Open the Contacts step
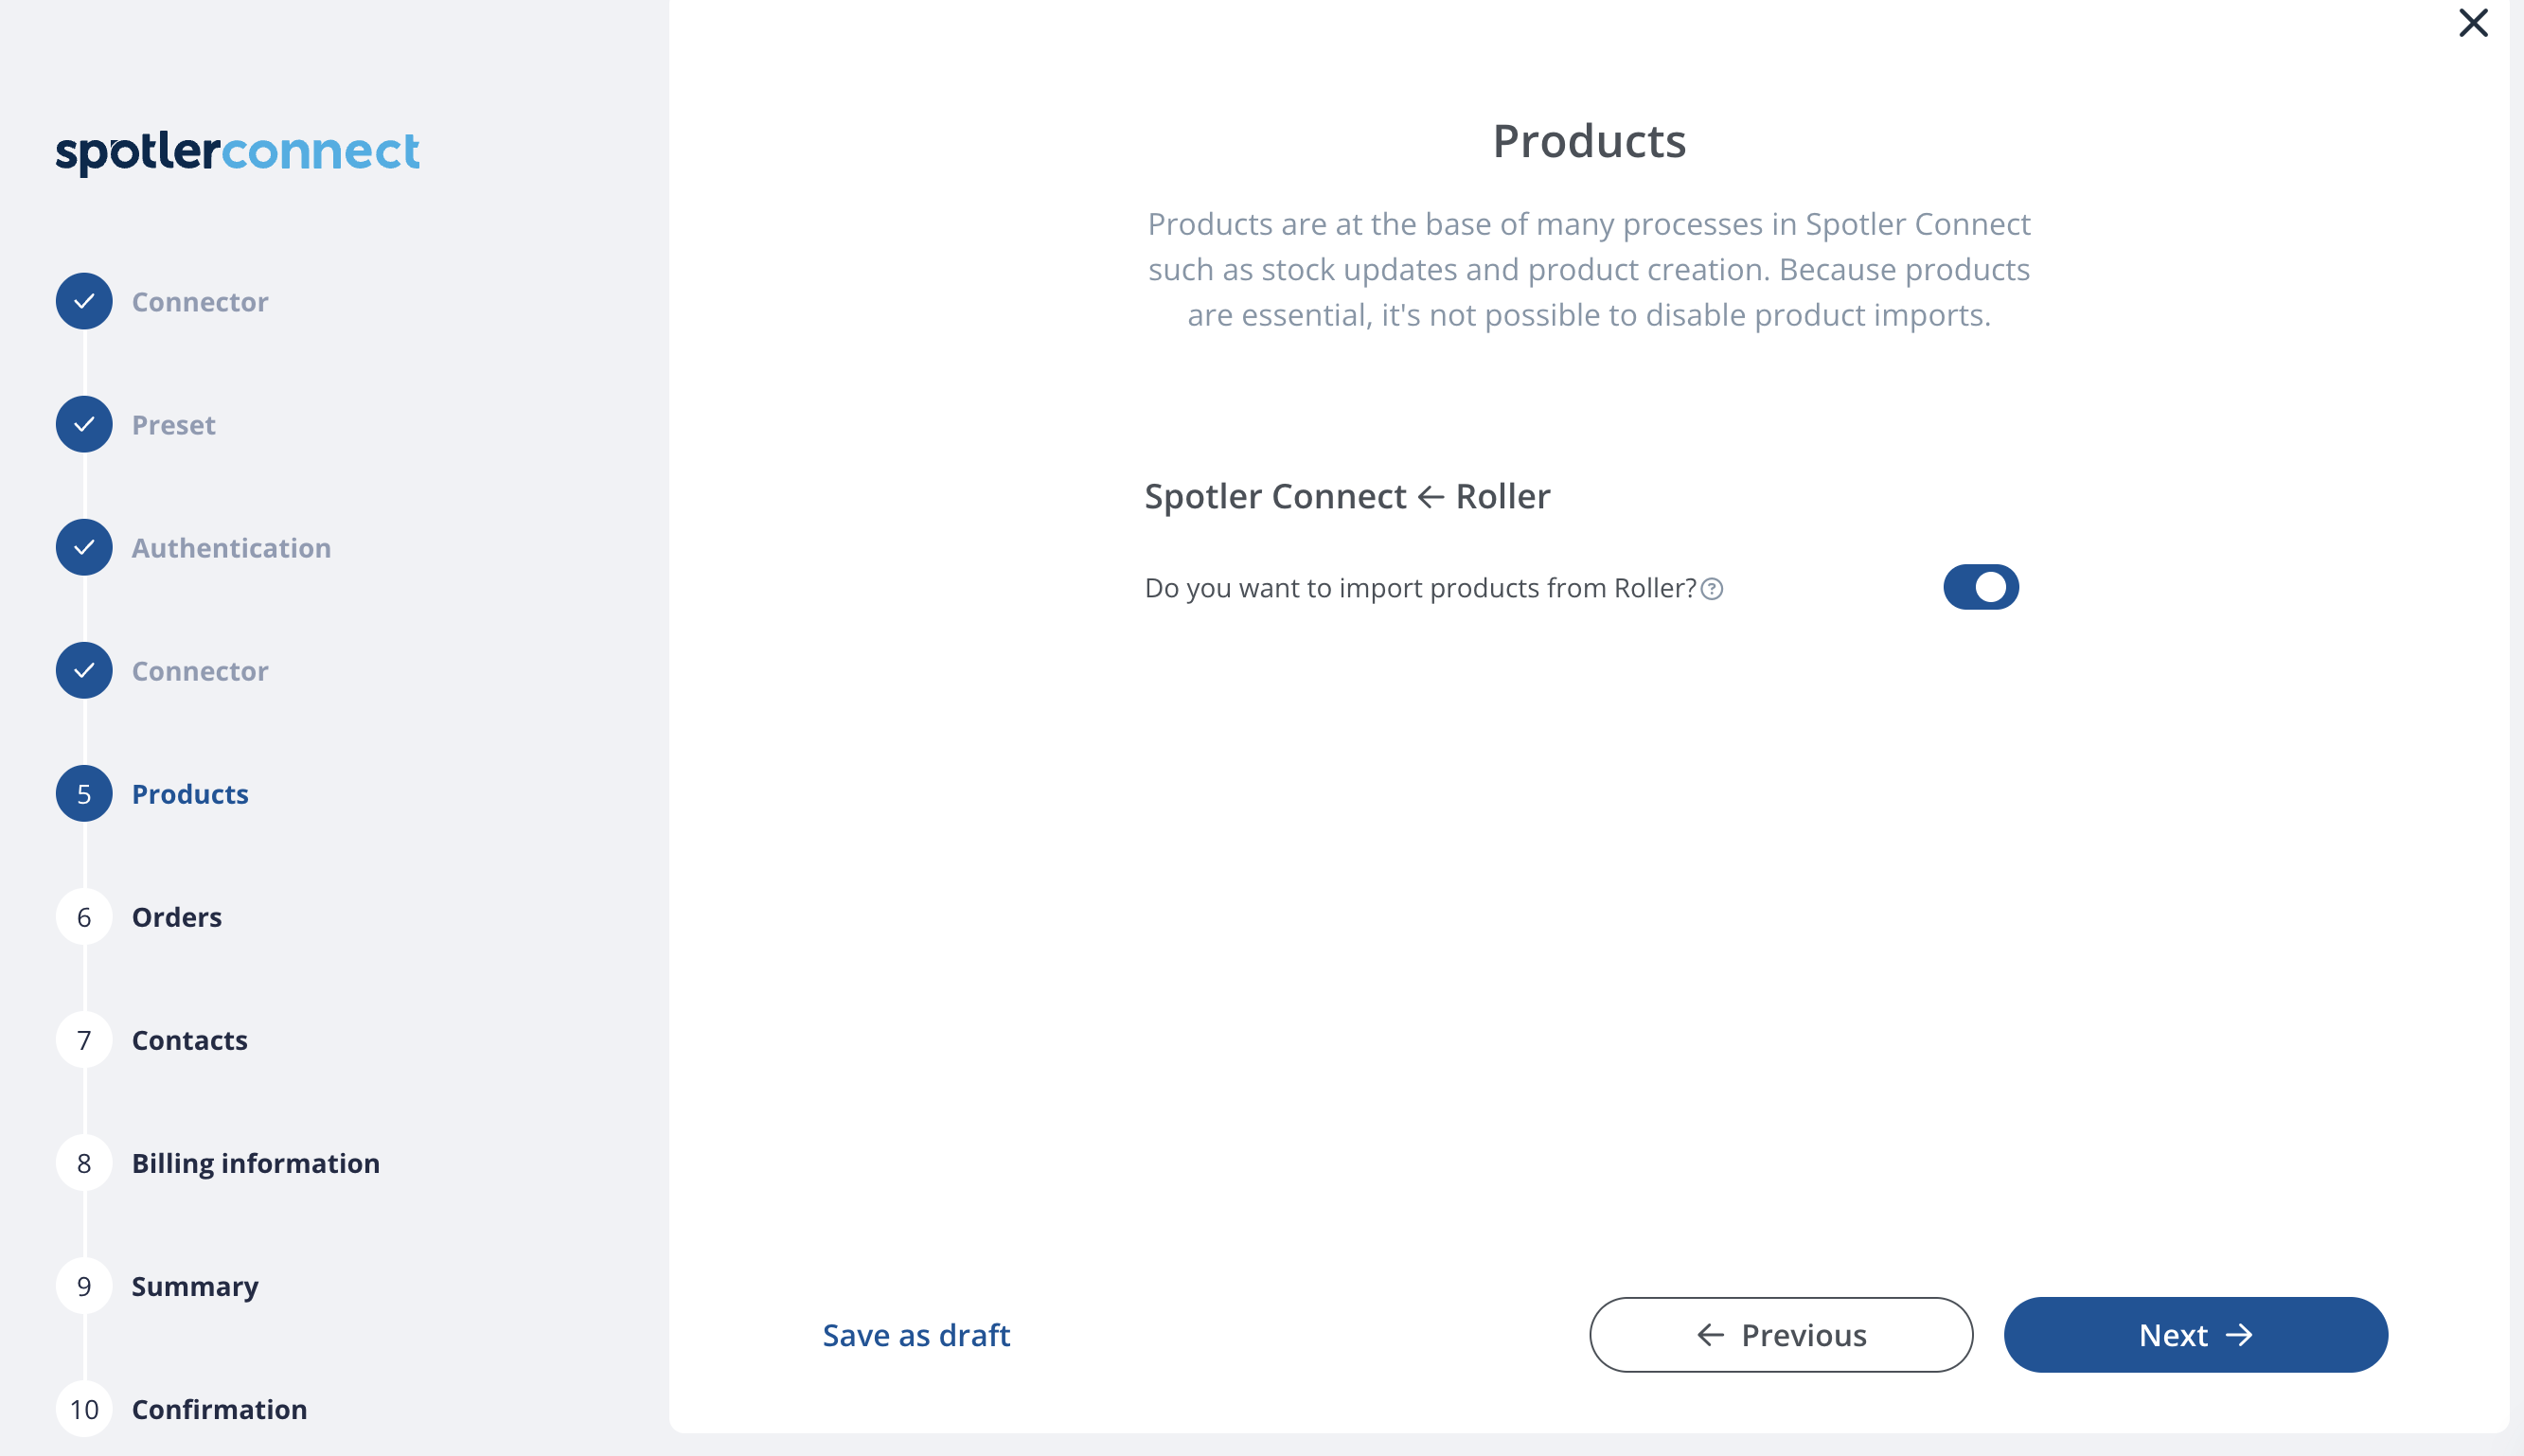Image resolution: width=2524 pixels, height=1456 pixels. pyautogui.click(x=190, y=1040)
